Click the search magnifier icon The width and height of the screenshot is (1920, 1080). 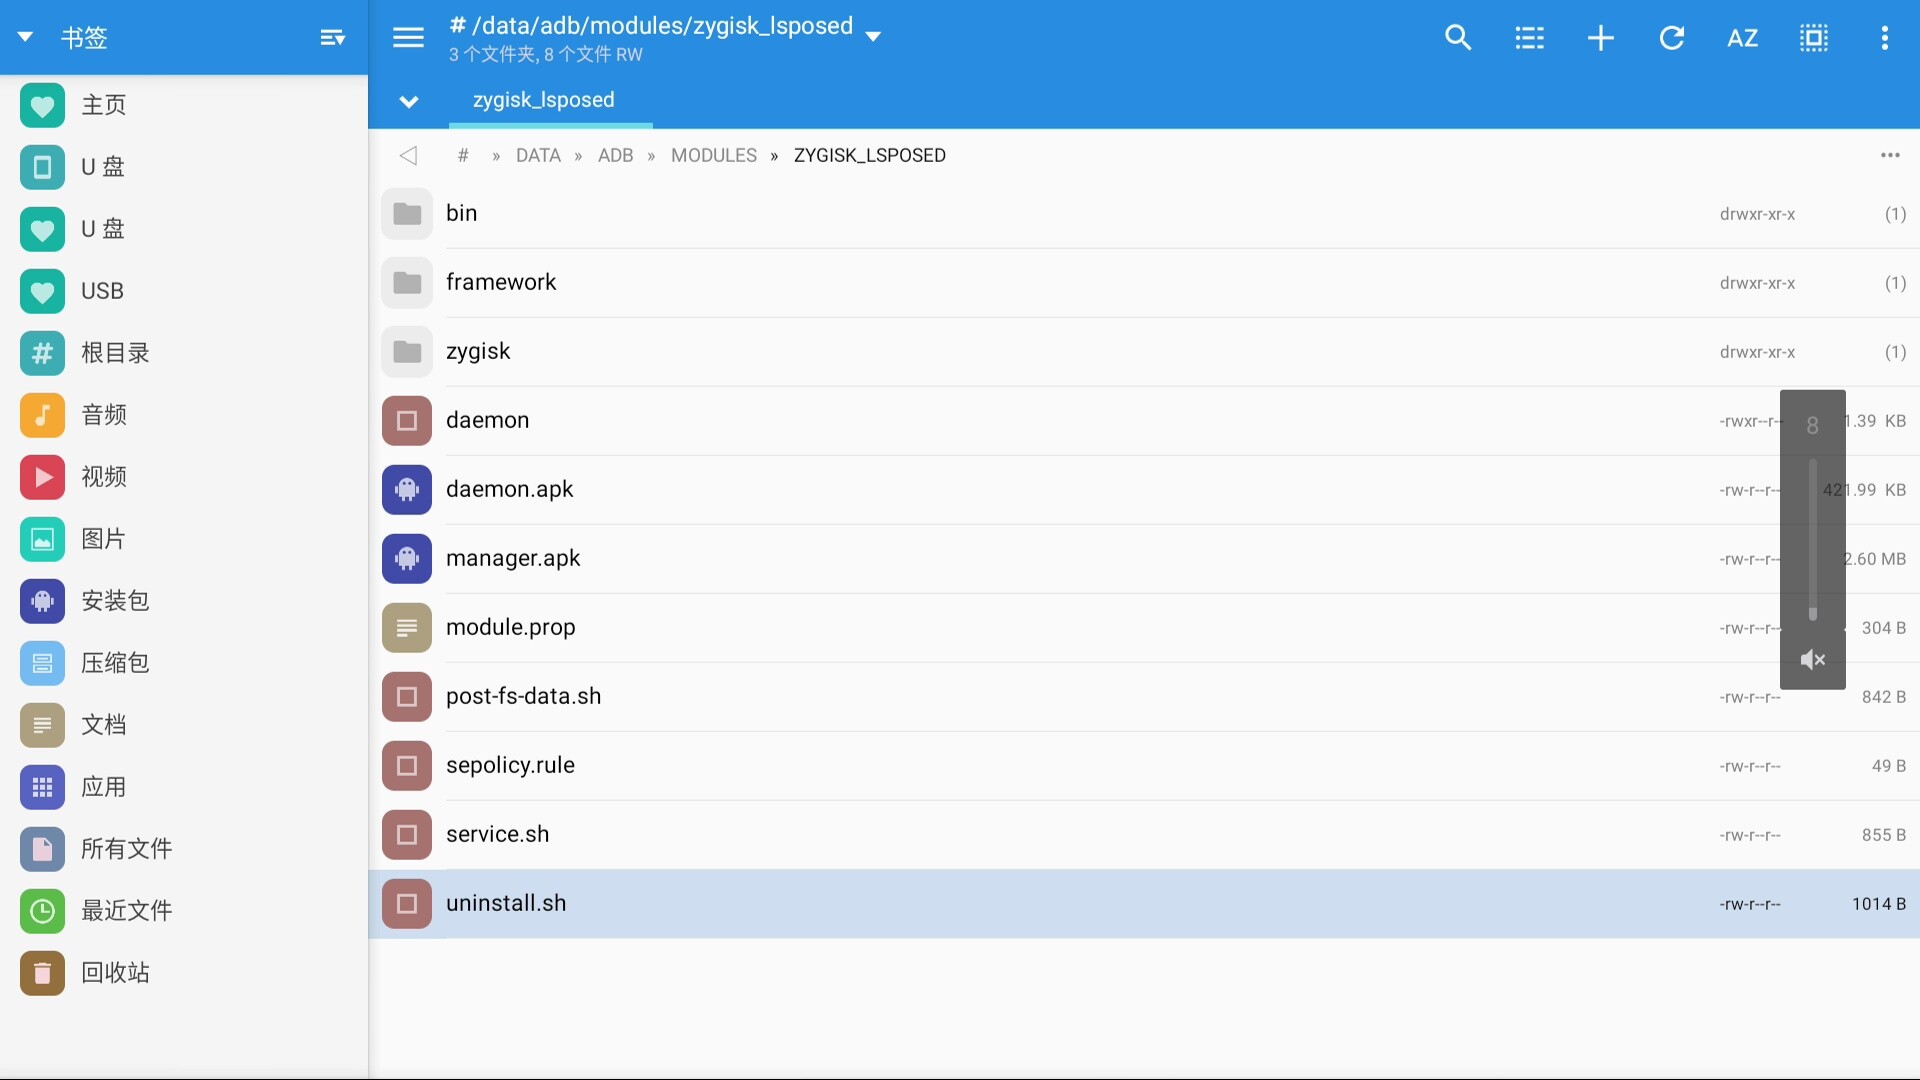(1458, 38)
